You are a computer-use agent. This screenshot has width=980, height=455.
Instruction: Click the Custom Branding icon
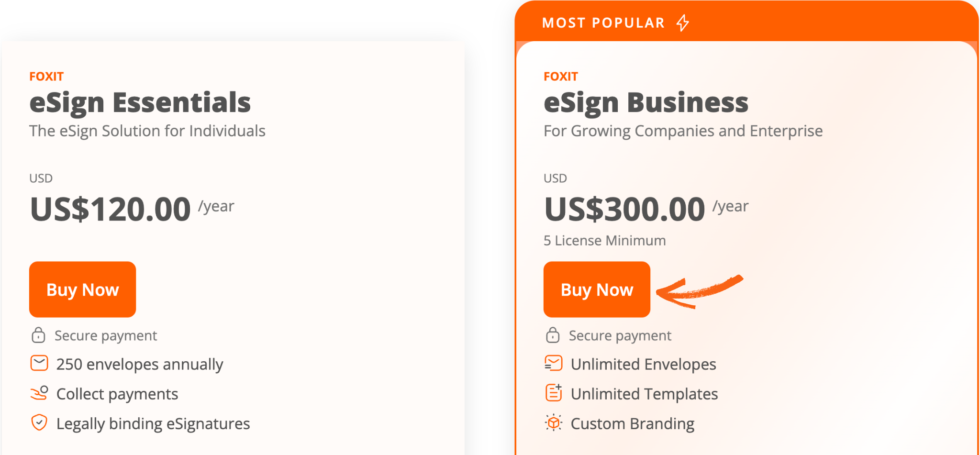(553, 423)
